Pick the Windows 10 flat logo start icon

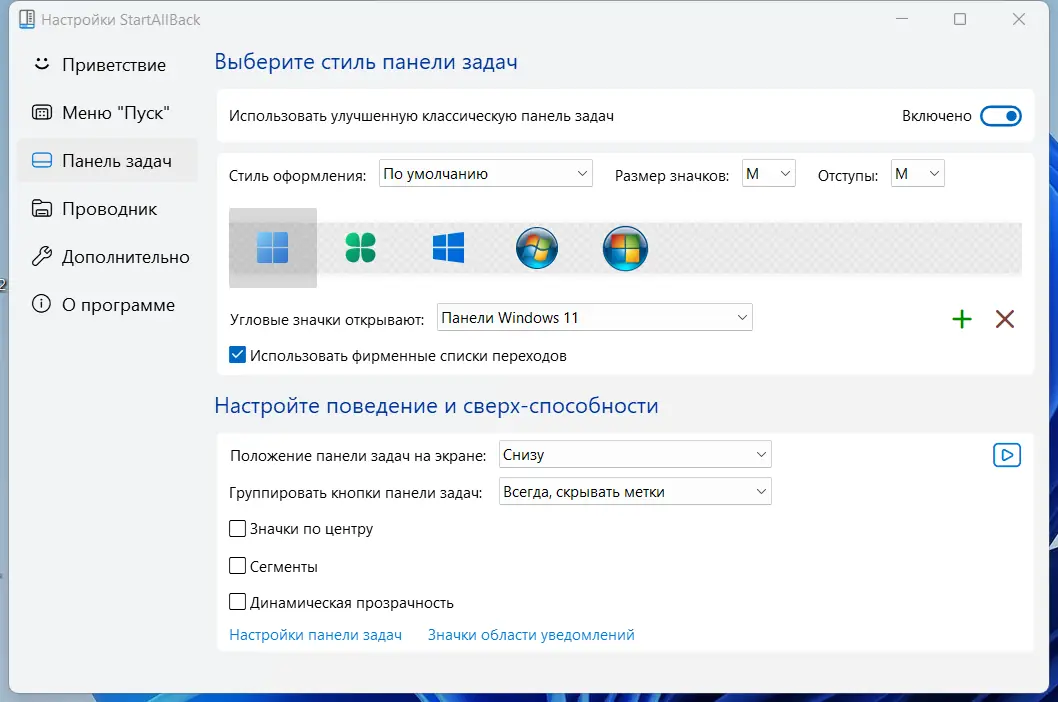click(448, 248)
